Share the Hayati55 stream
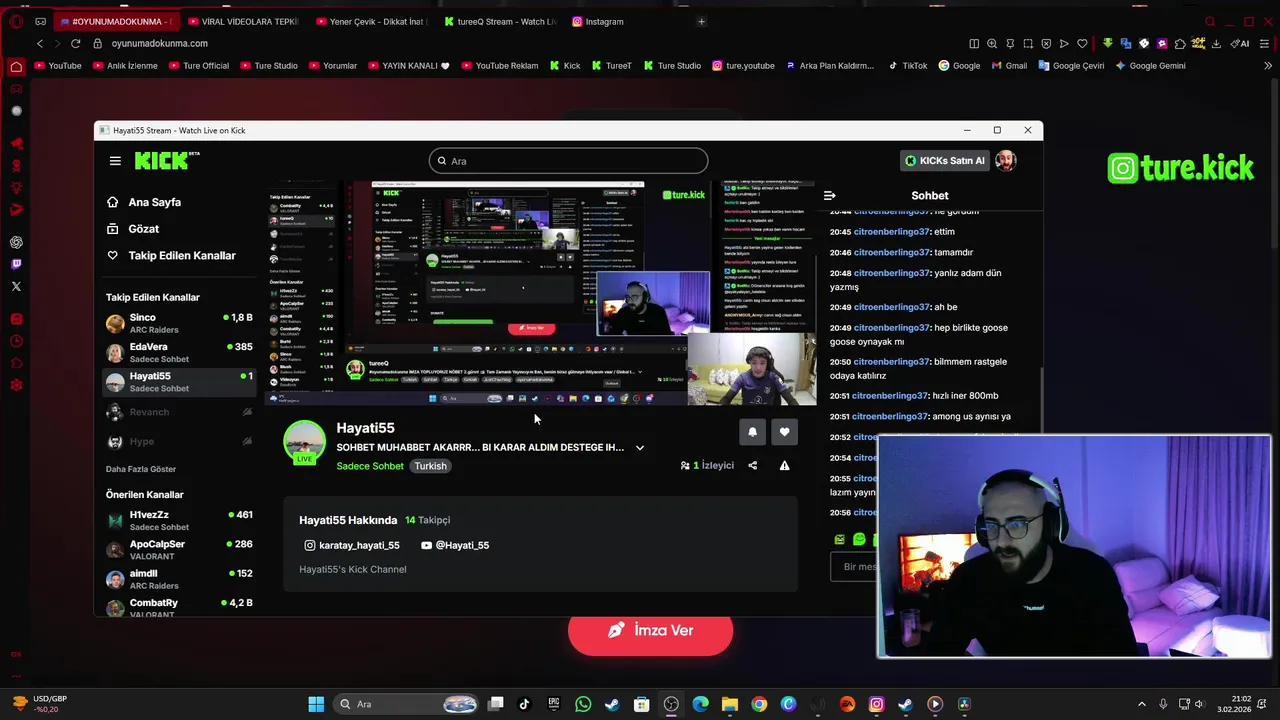1280x720 pixels. point(753,465)
